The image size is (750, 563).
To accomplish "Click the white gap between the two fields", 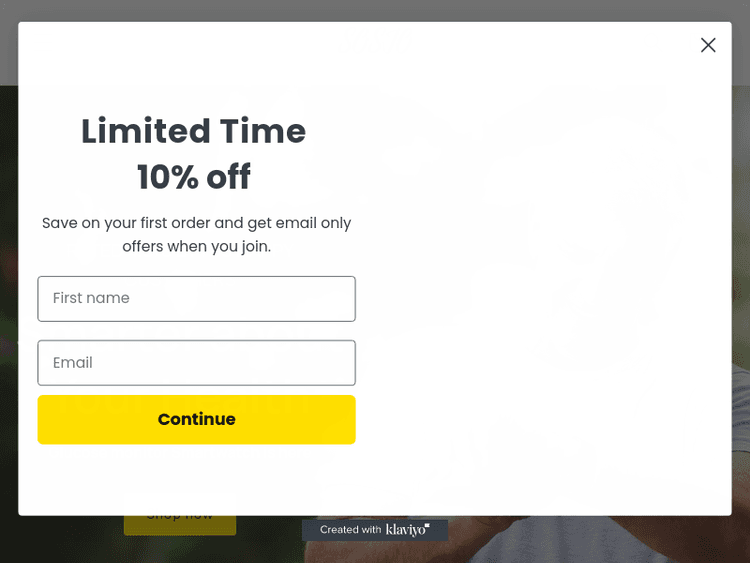I will (x=196, y=331).
